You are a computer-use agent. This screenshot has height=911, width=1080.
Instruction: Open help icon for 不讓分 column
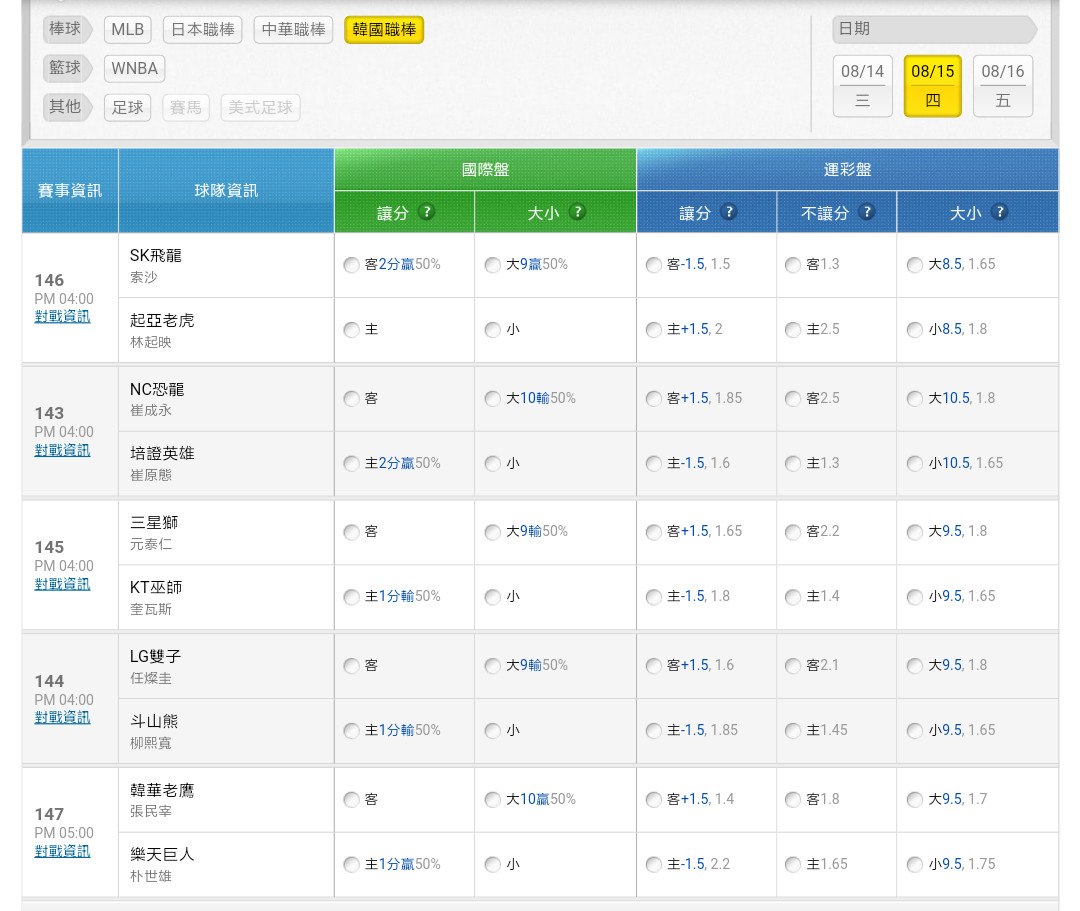pos(867,212)
